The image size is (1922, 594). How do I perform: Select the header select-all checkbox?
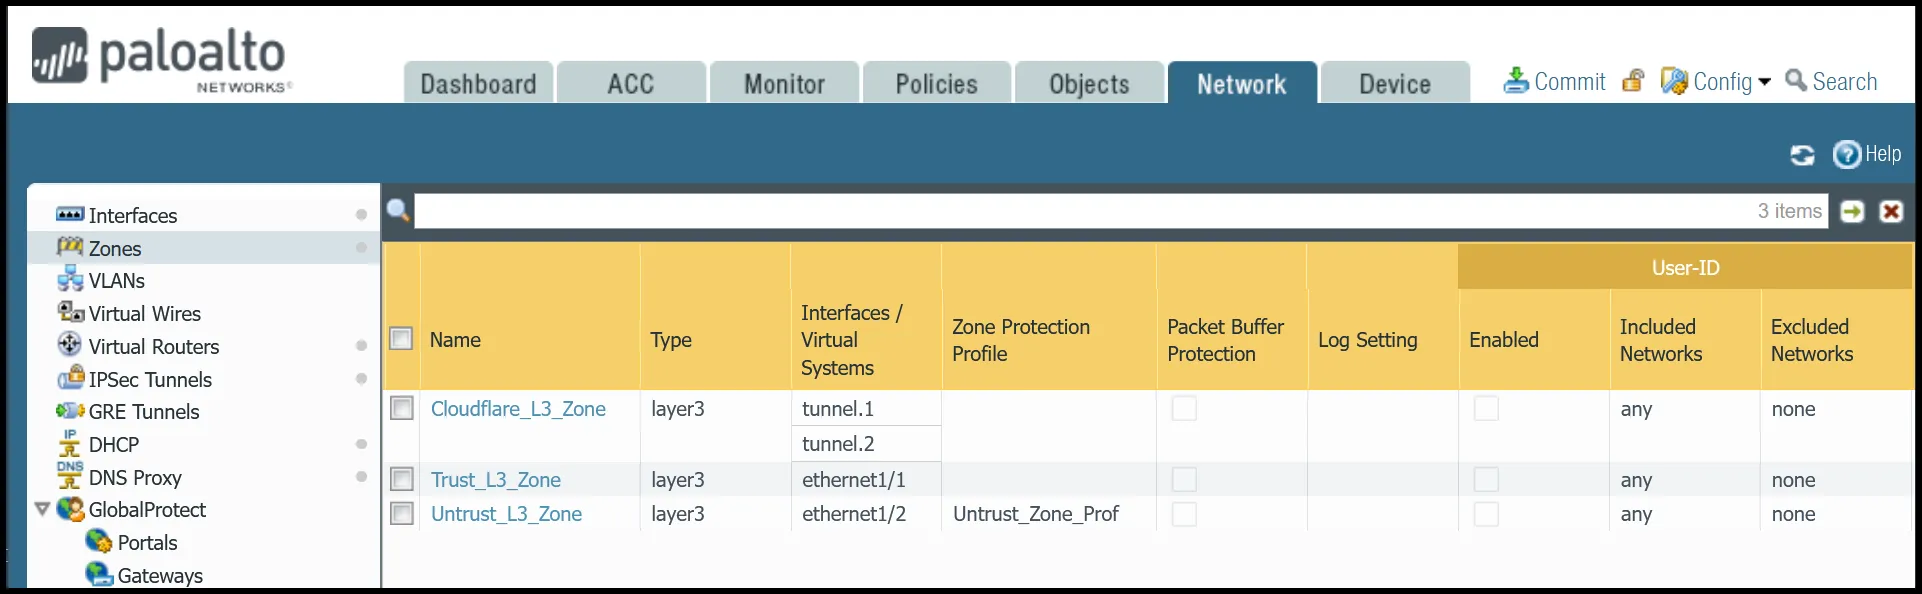point(401,338)
